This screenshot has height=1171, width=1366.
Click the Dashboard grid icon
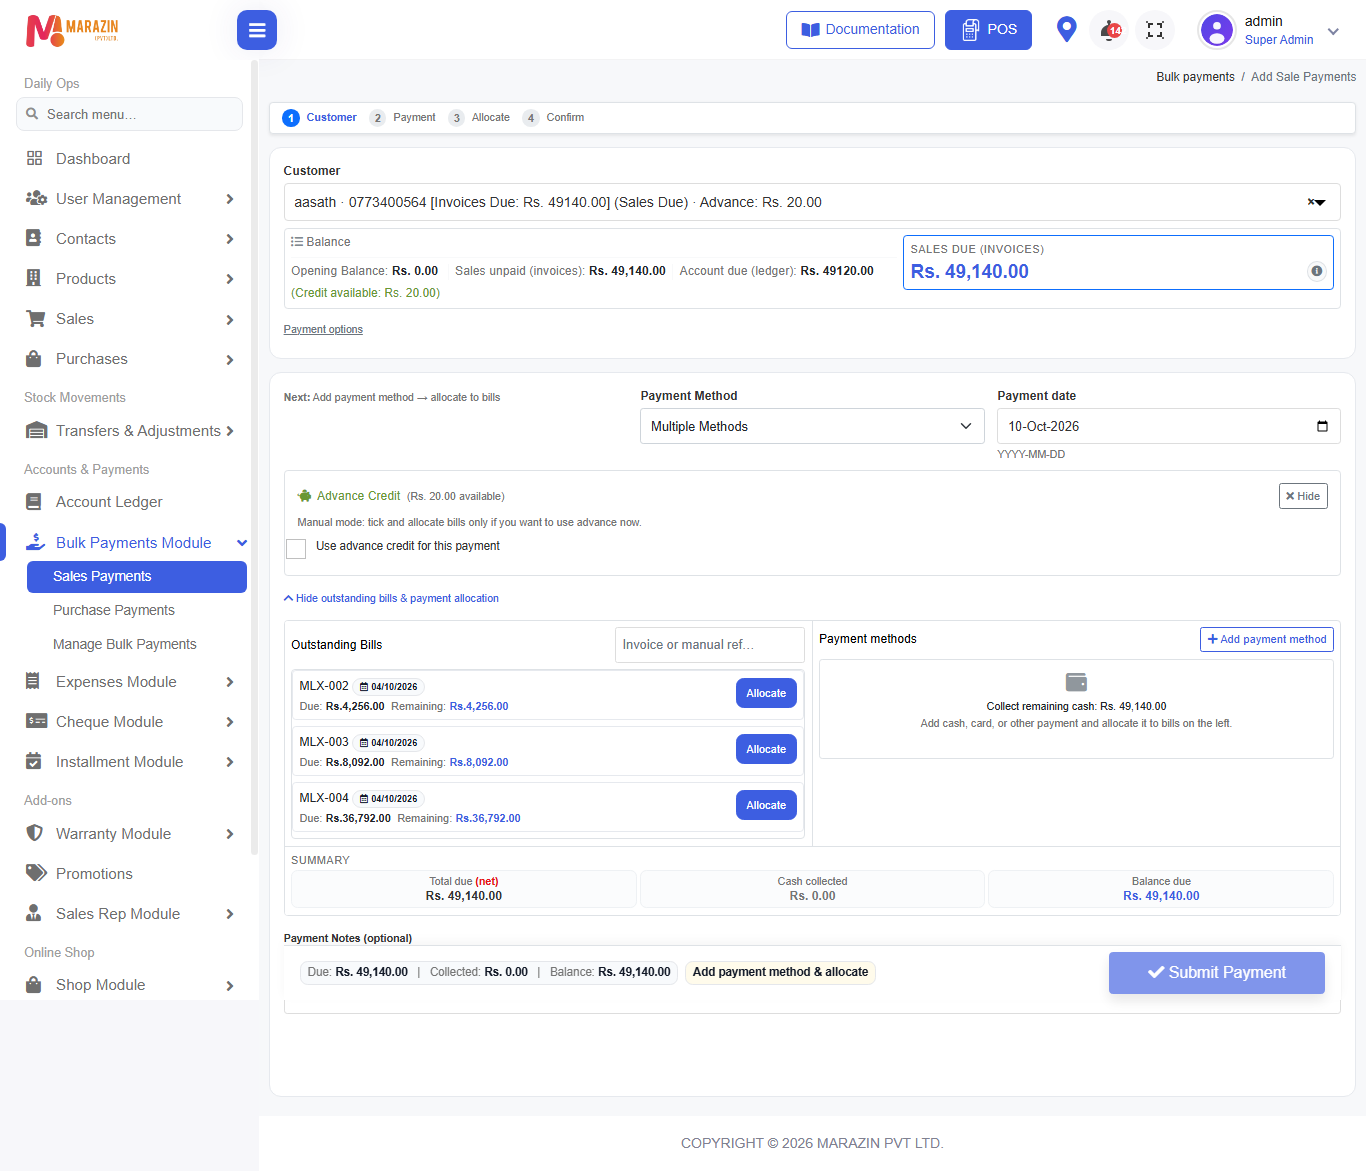(x=35, y=158)
